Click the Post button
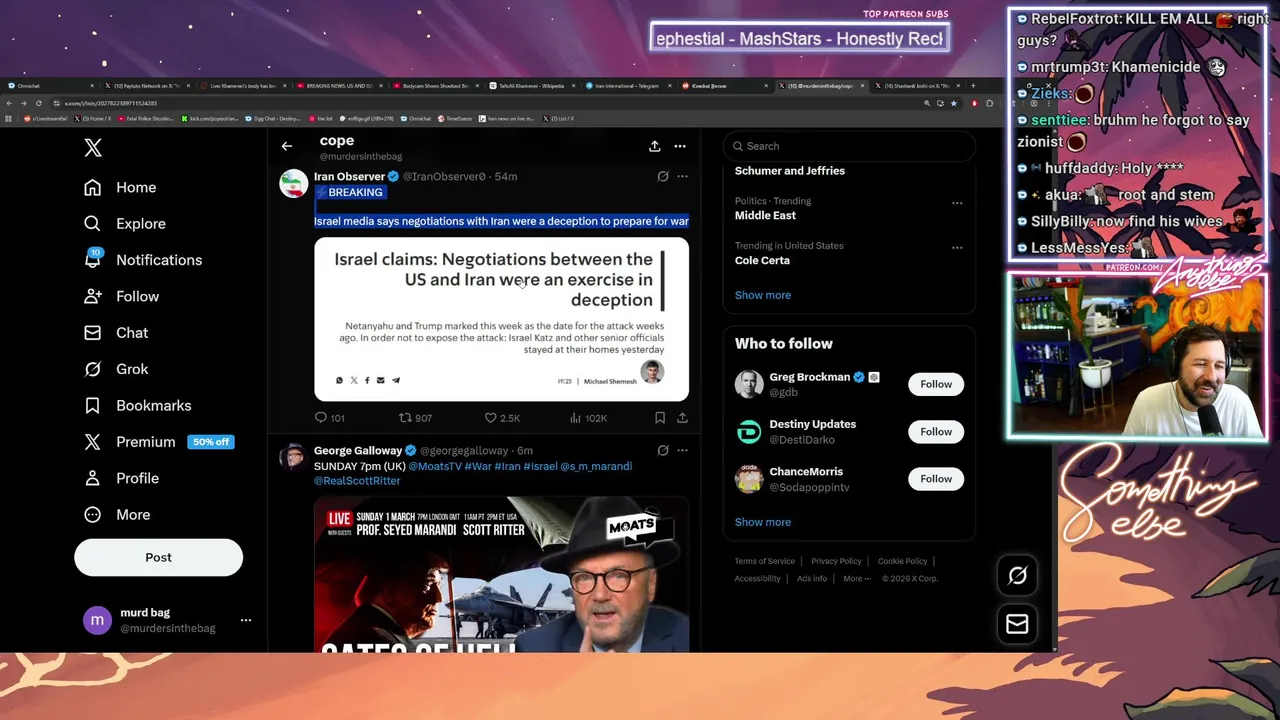The width and height of the screenshot is (1280, 720). (158, 558)
